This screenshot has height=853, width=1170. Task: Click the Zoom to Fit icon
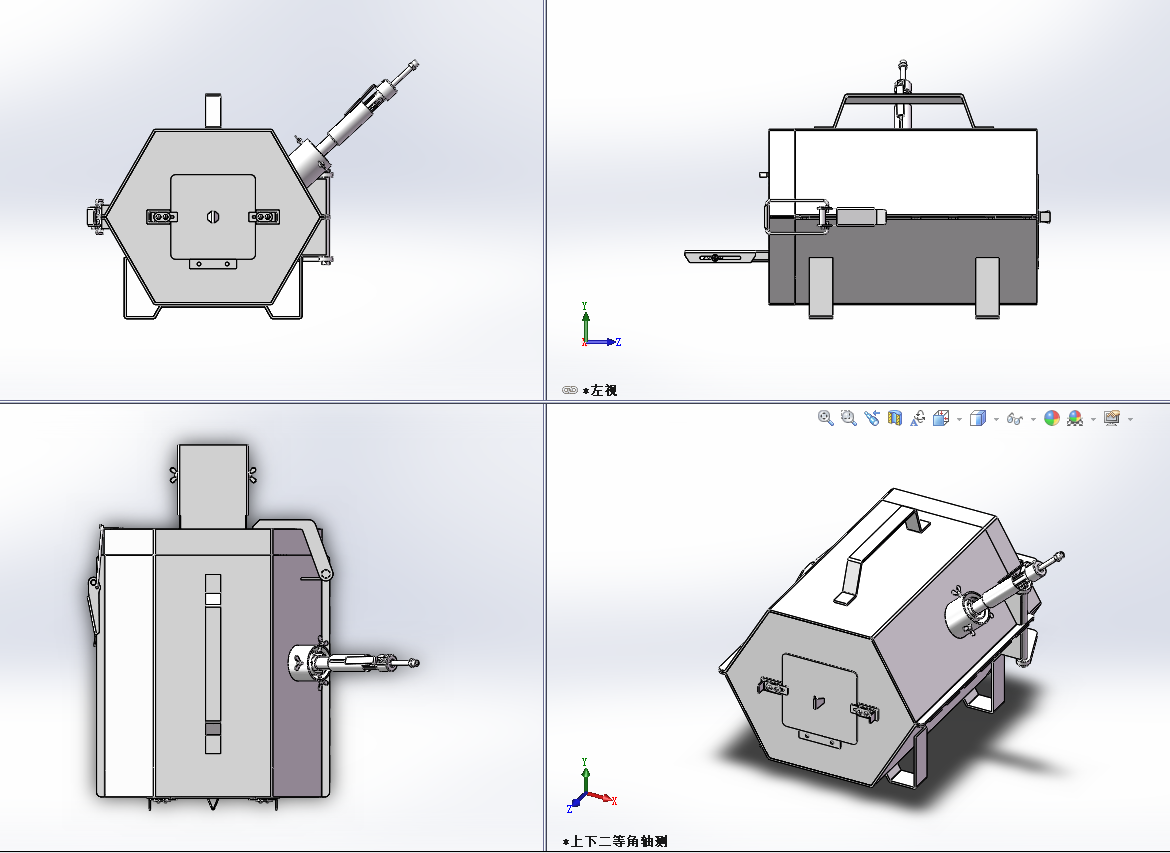point(825,418)
